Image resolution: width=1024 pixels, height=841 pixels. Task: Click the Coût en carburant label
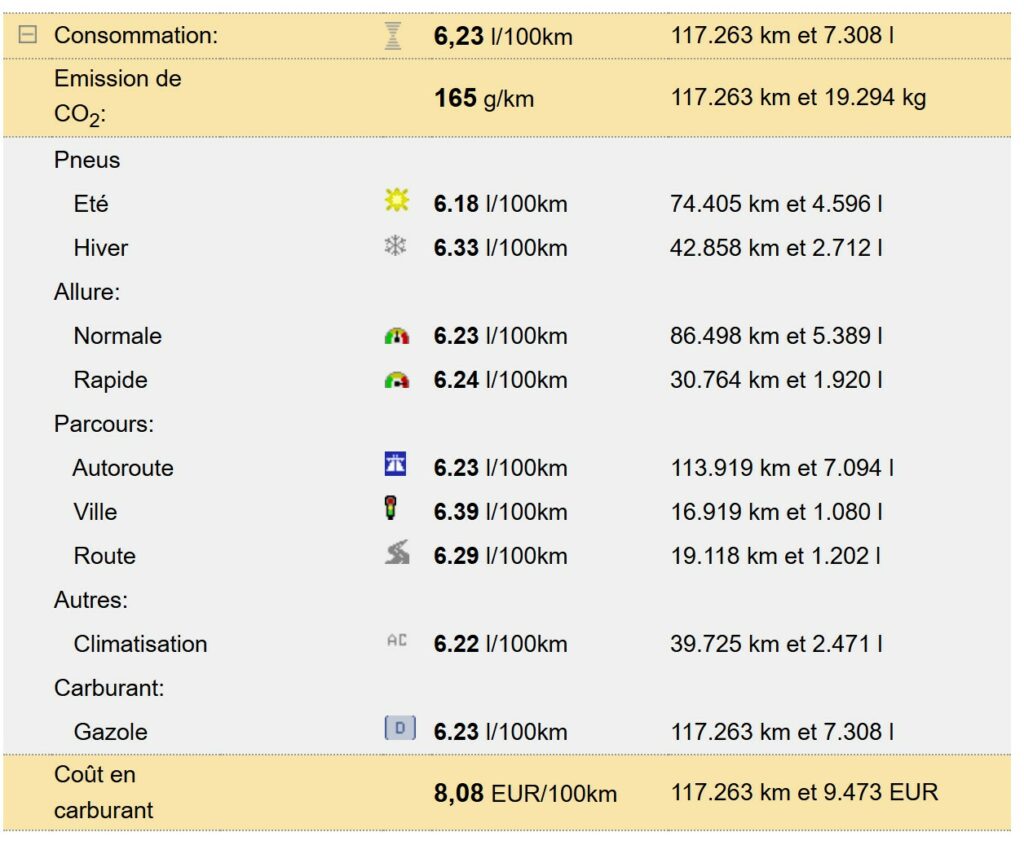[x=103, y=792]
